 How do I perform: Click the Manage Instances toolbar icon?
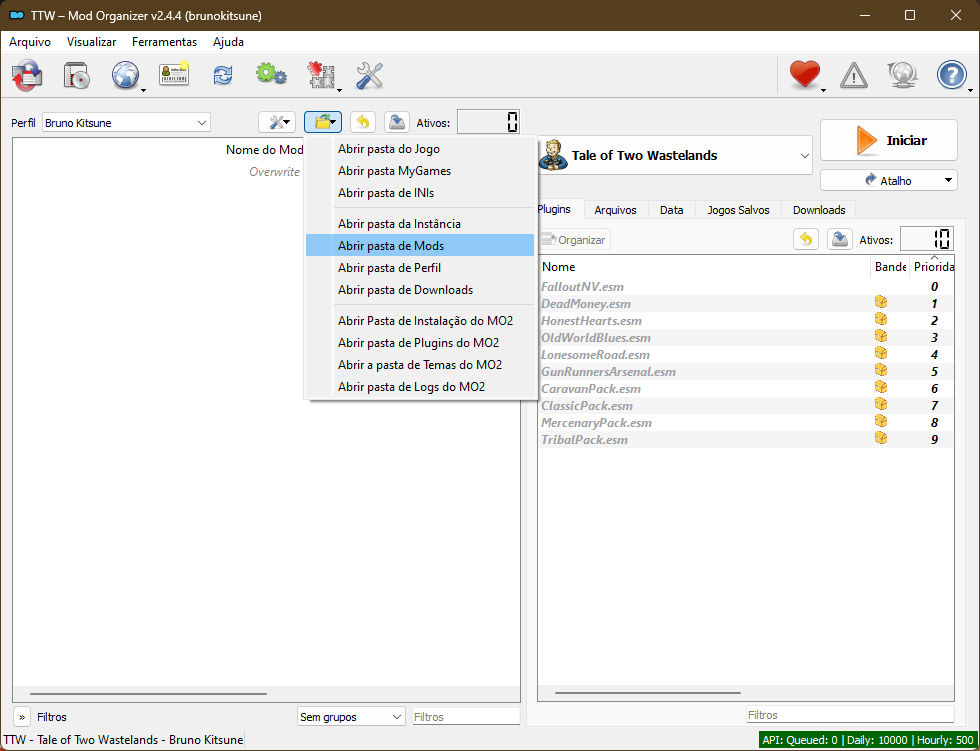tap(27, 76)
